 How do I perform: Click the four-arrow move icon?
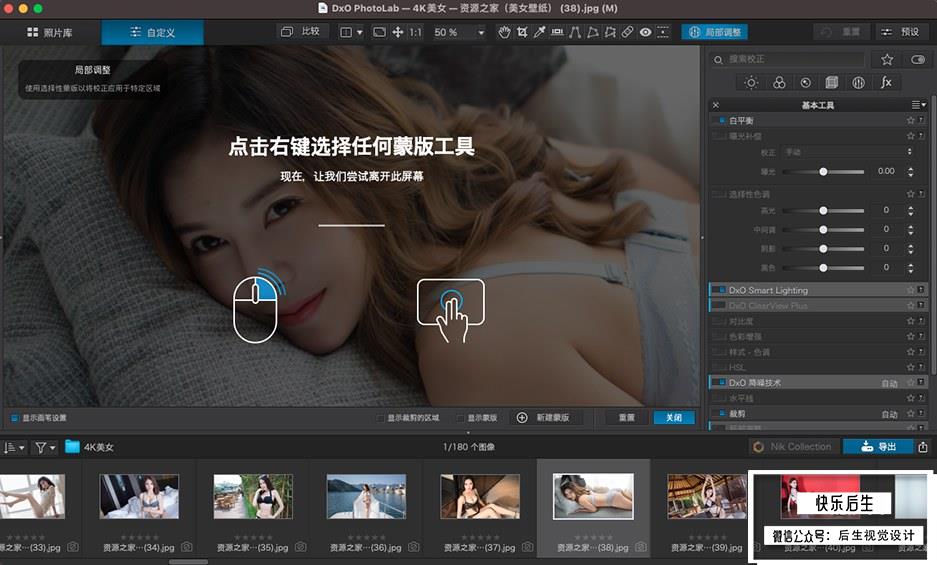pos(397,32)
